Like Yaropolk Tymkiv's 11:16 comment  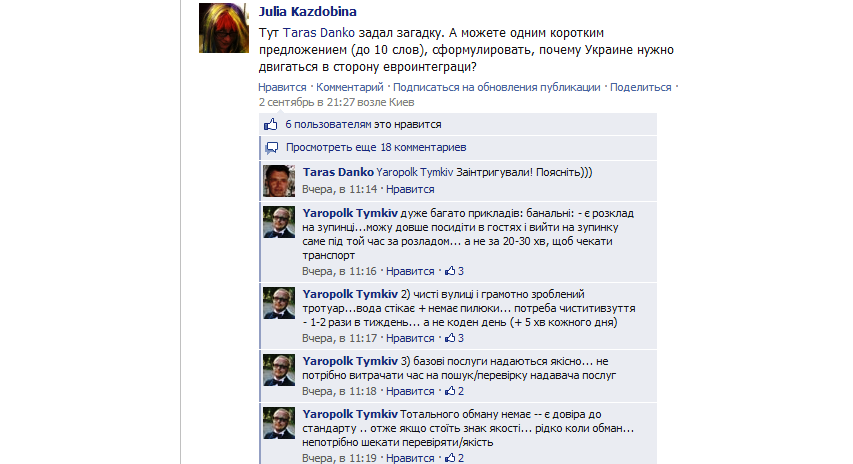[410, 271]
